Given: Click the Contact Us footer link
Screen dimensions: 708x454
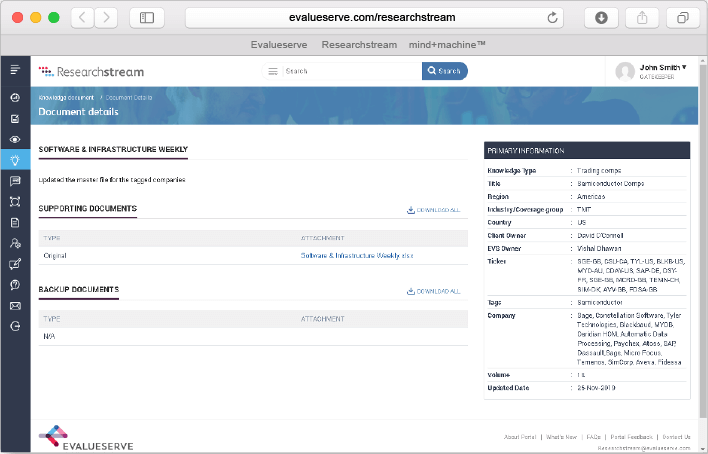Looking at the screenshot, I should tap(676, 437).
